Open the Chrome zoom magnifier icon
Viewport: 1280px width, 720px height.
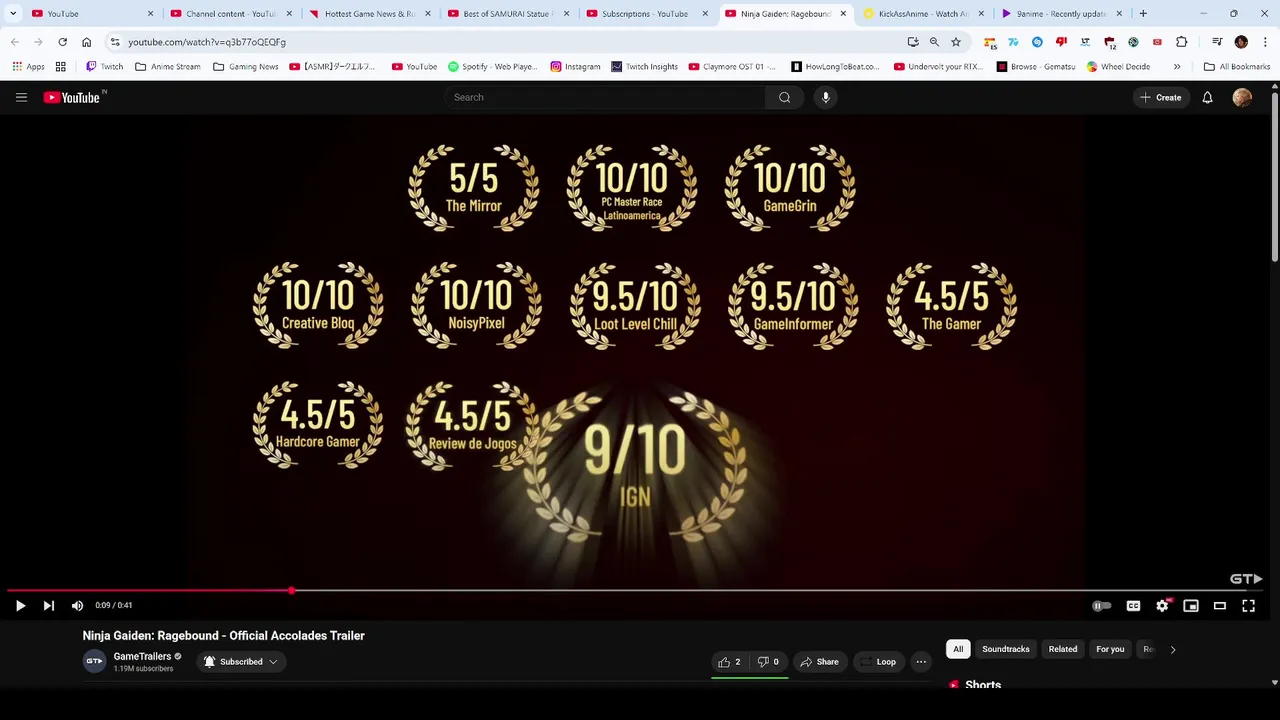click(x=934, y=42)
